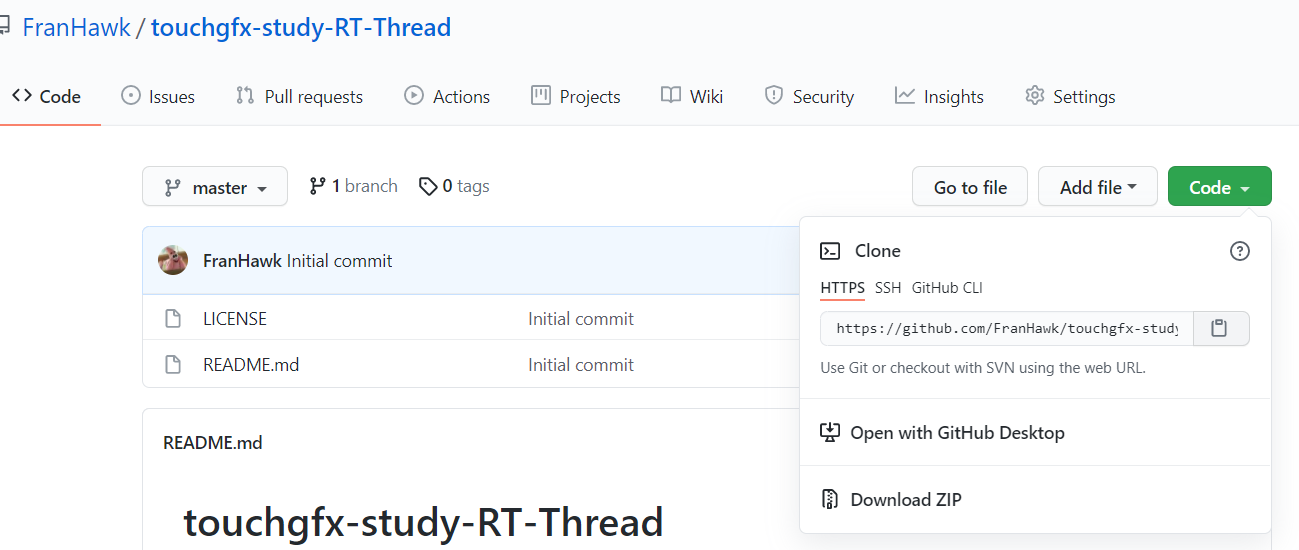Expand the master branch dropdown

[x=215, y=186]
